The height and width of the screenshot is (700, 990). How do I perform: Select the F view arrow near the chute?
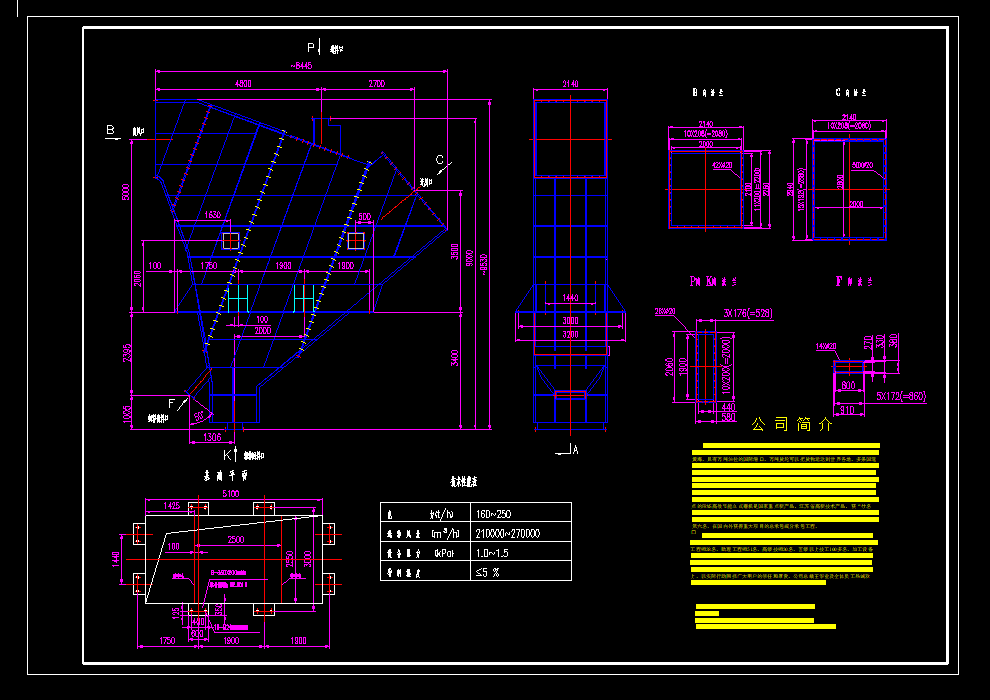(171, 402)
